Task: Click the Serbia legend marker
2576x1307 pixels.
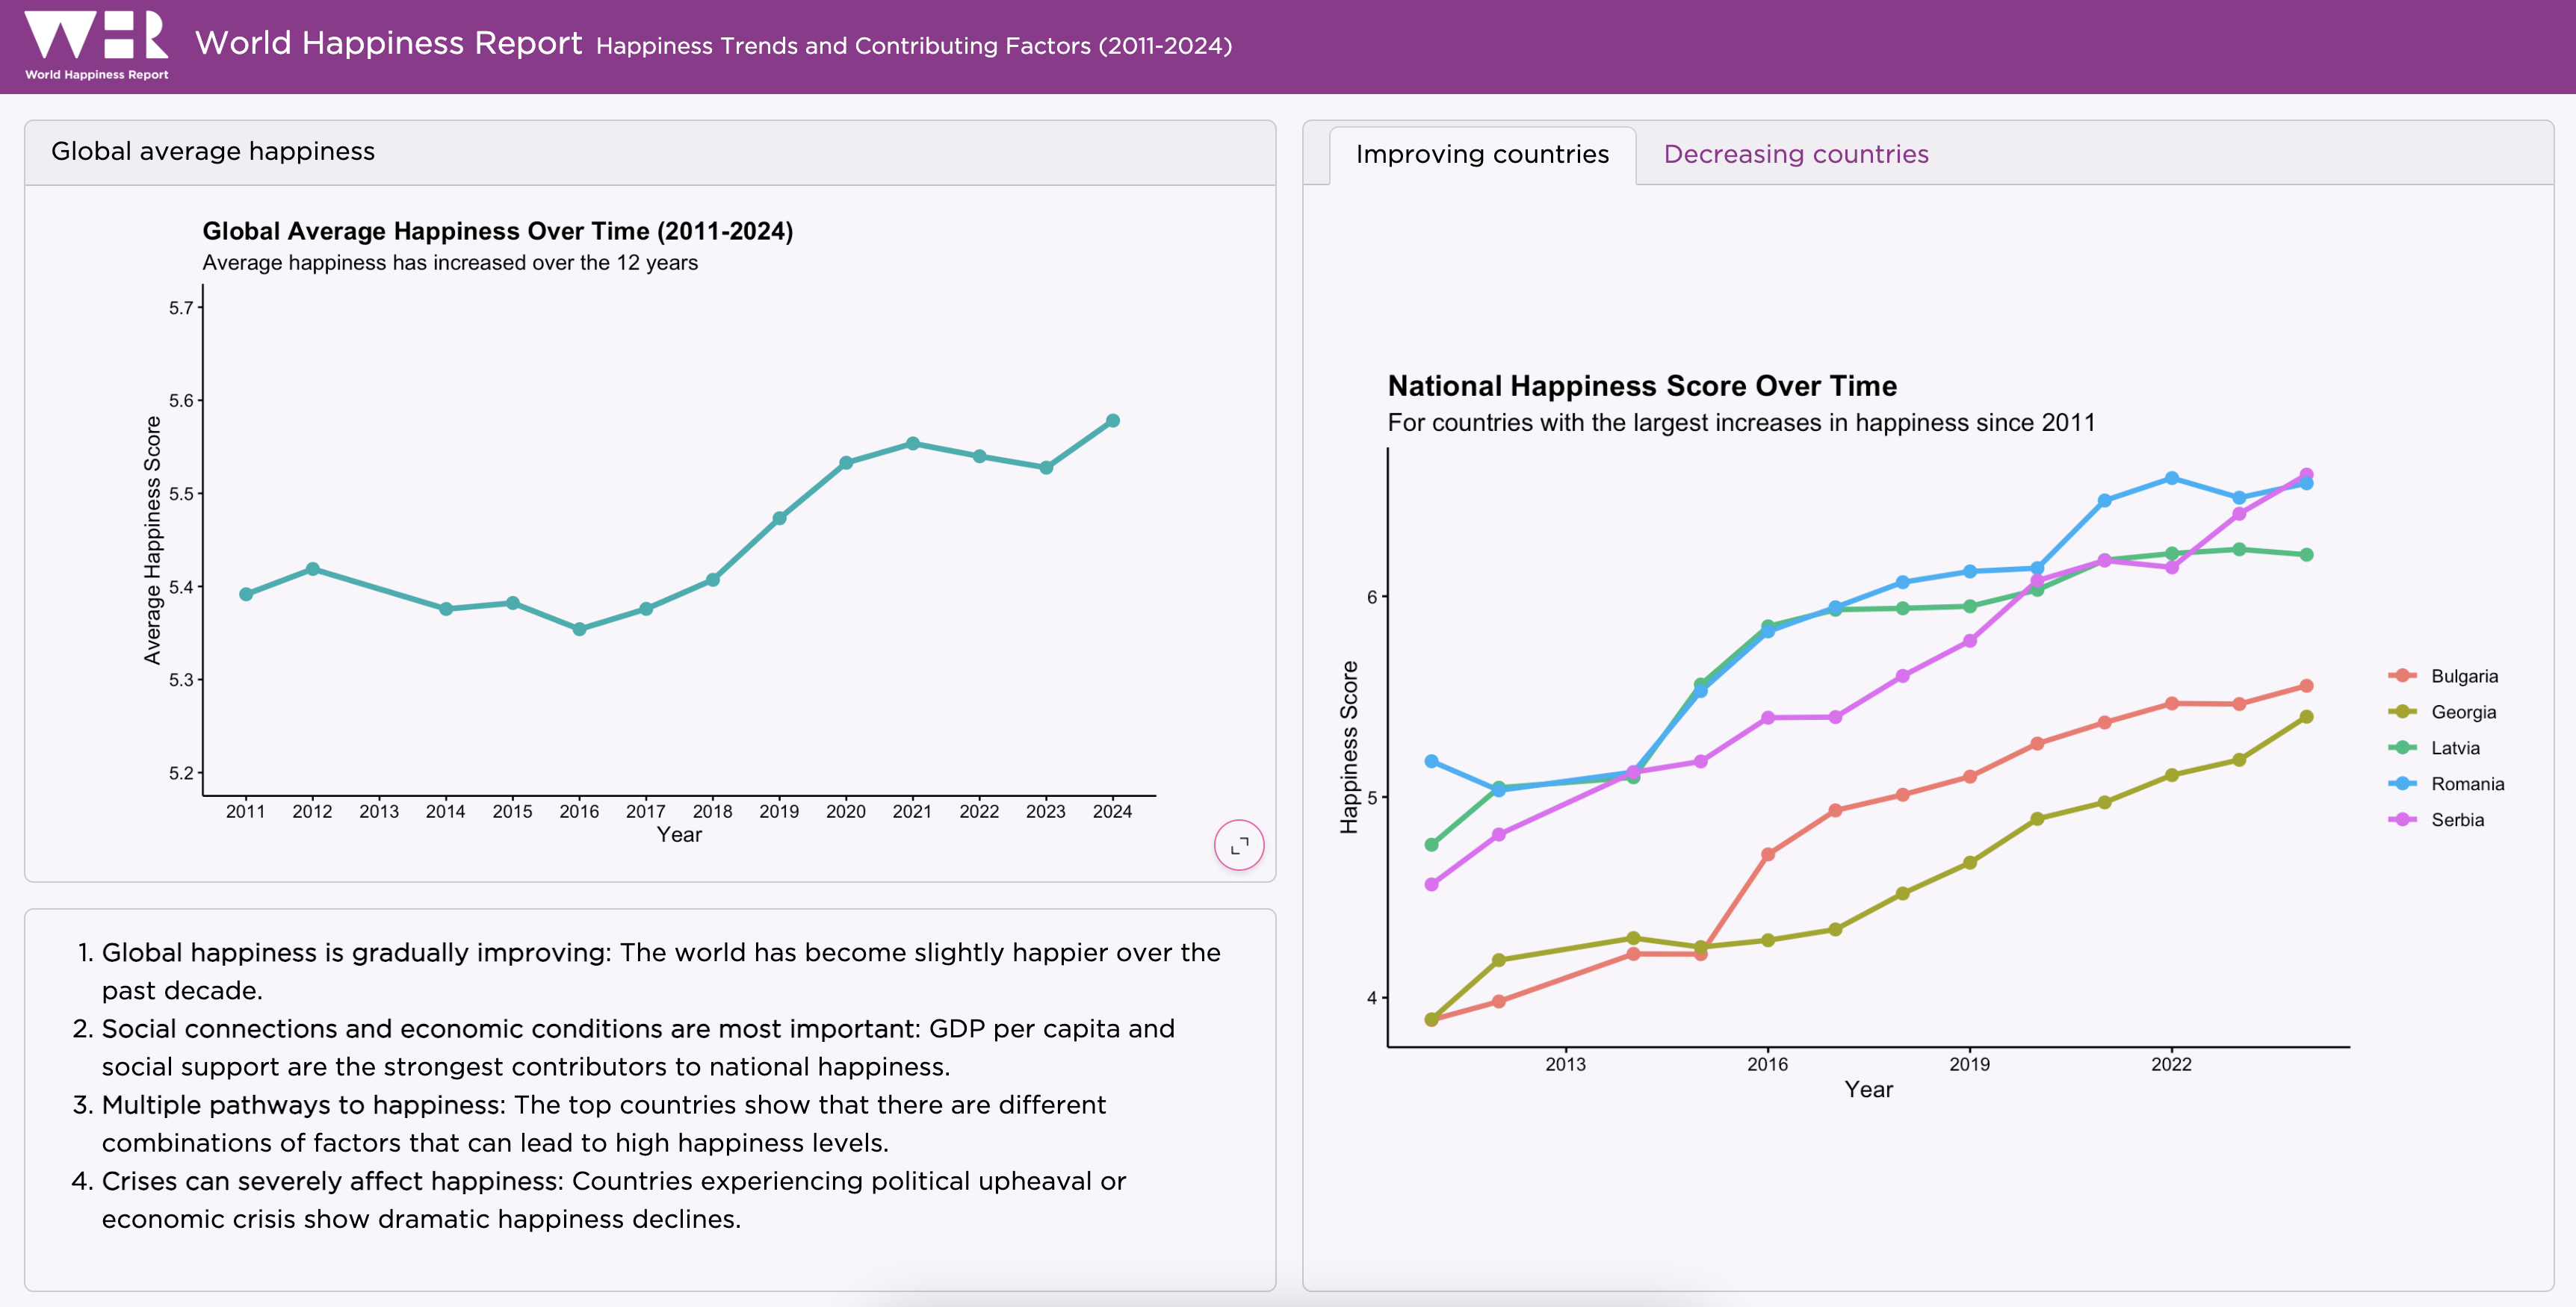Action: tap(2401, 820)
